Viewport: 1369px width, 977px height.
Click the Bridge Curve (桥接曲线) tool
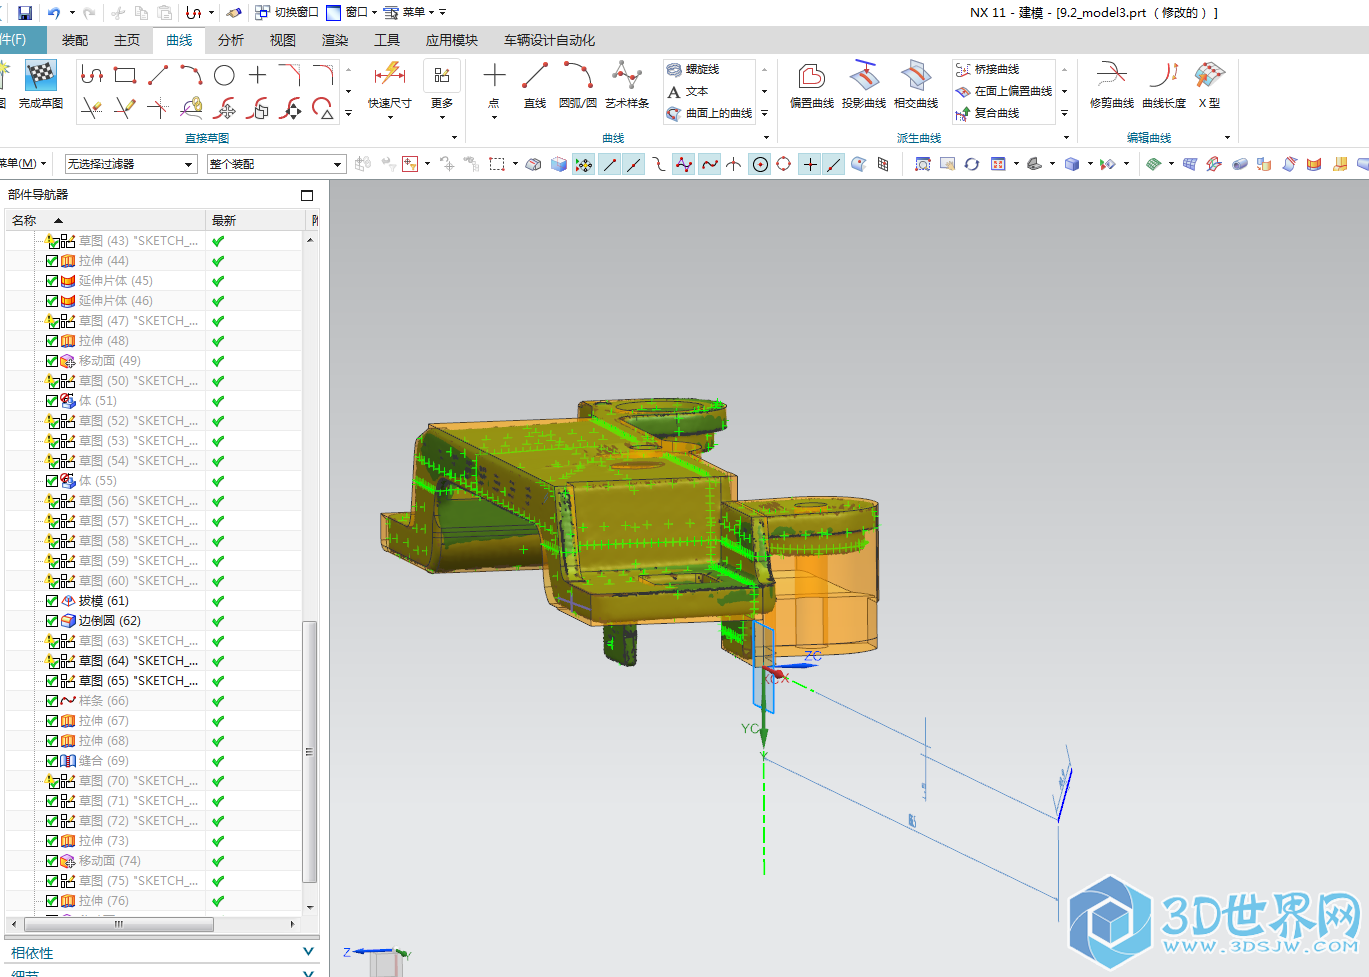point(988,69)
